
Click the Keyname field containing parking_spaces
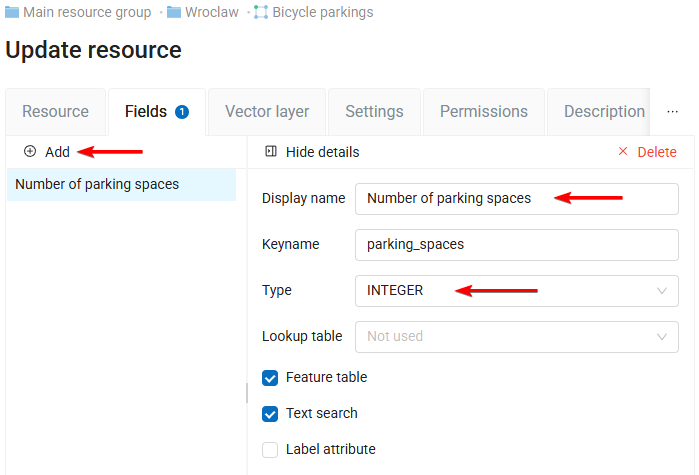click(516, 245)
